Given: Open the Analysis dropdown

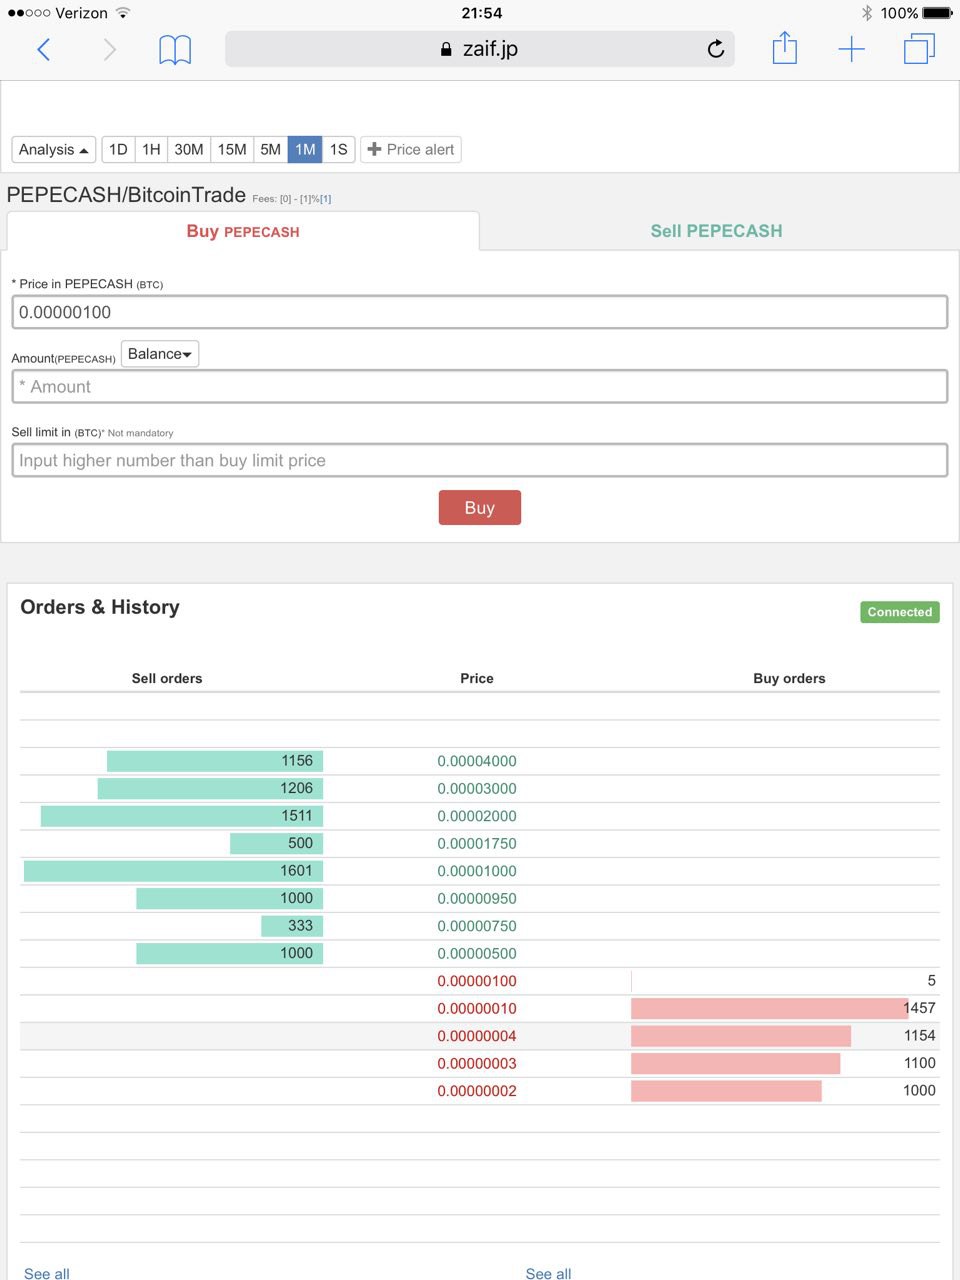Looking at the screenshot, I should click(54, 149).
